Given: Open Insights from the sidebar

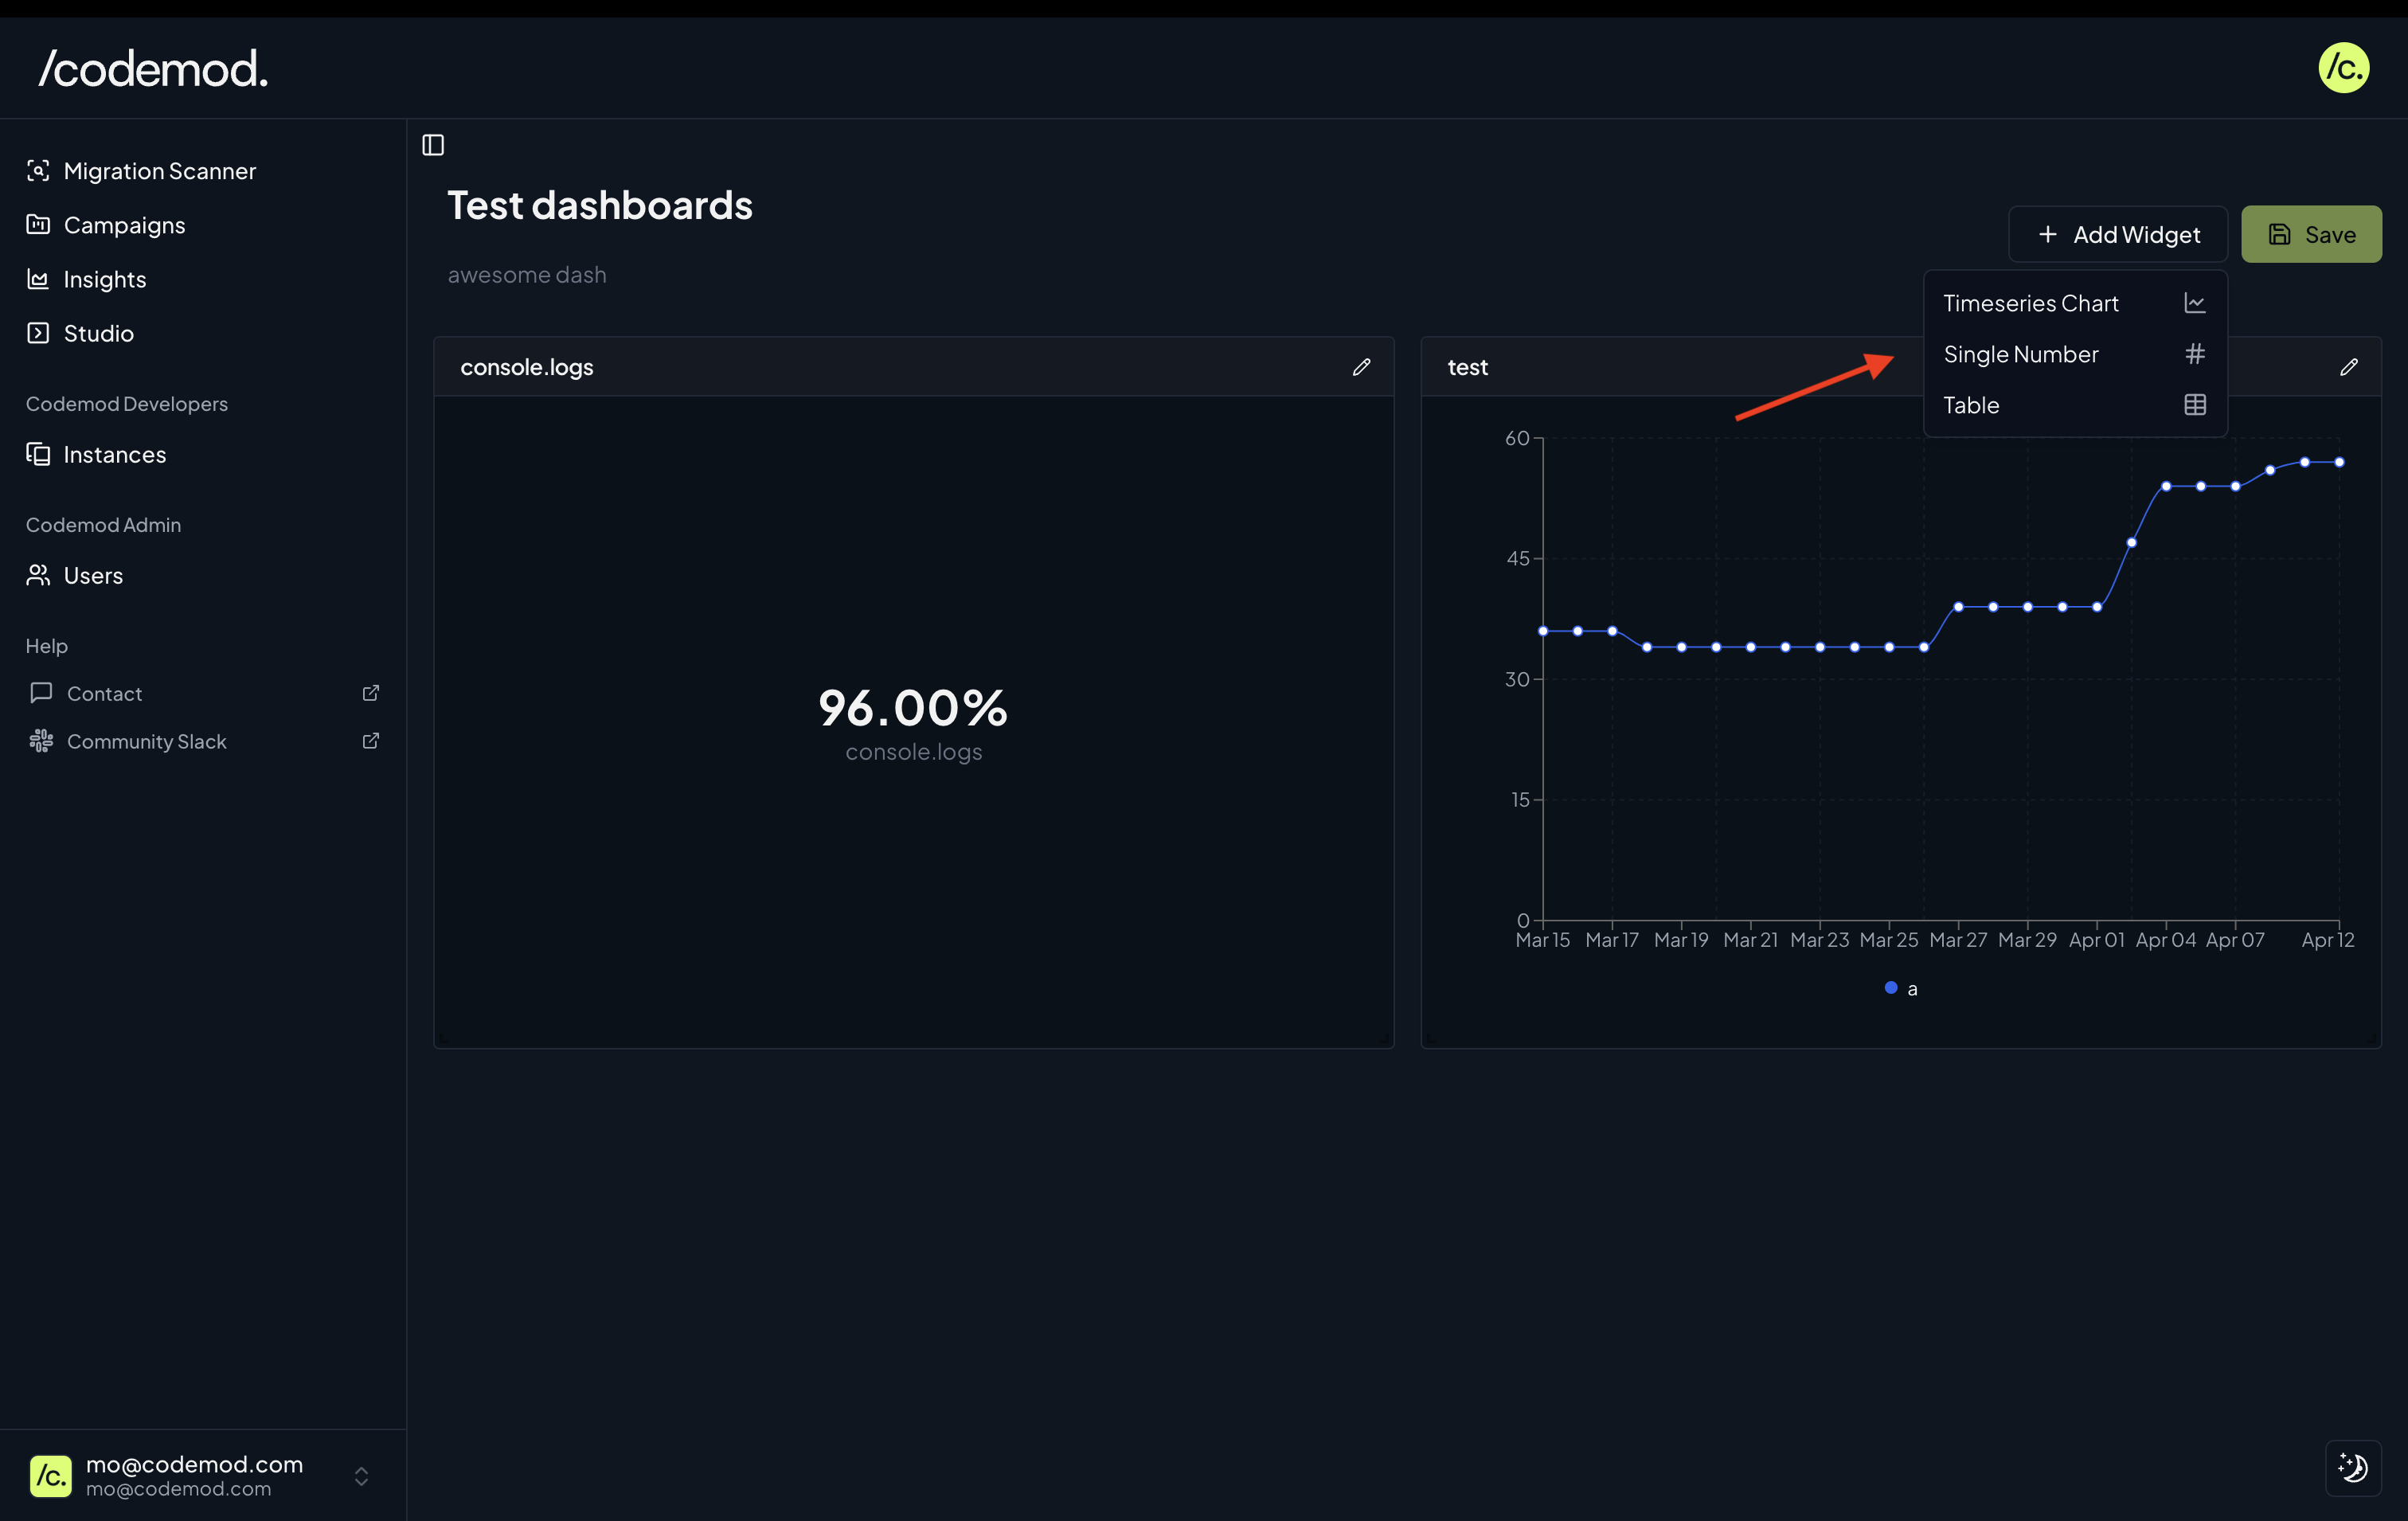Looking at the screenshot, I should [104, 279].
